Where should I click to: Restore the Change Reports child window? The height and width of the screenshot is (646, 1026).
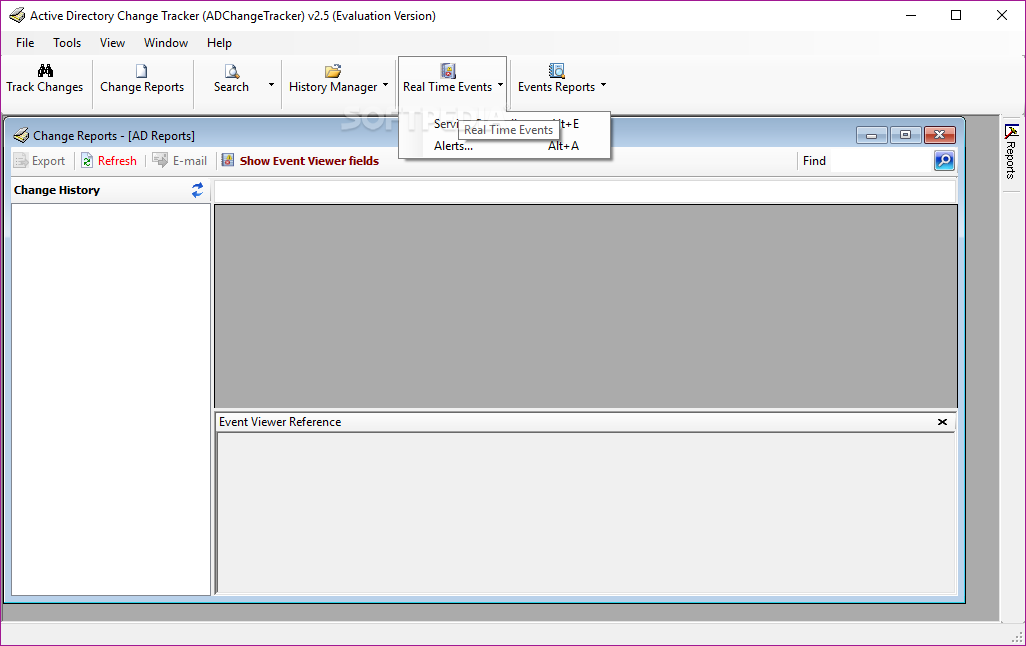click(x=906, y=135)
